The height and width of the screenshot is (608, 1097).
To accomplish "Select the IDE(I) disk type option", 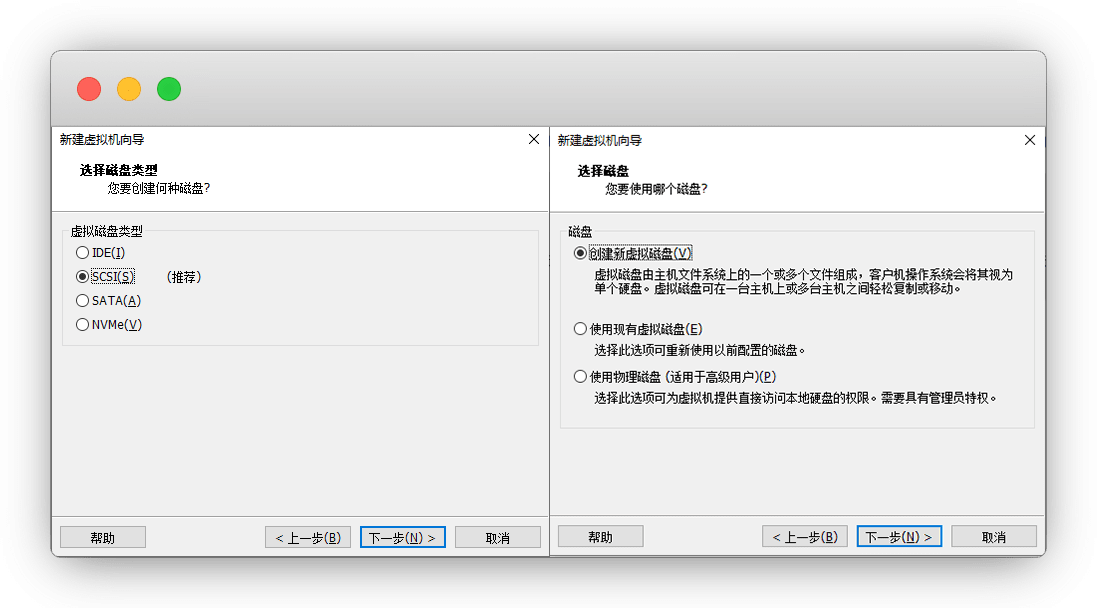I will (83, 253).
